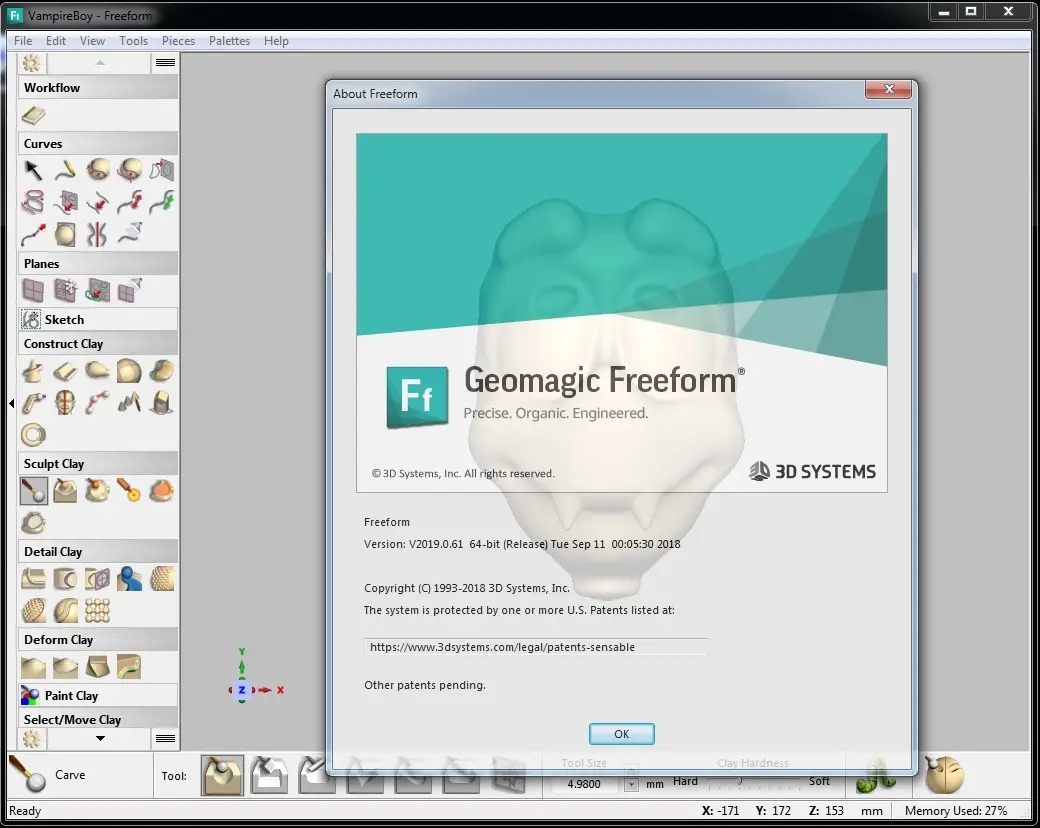Collapse the Detail Clay section
The width and height of the screenshot is (1040, 828).
pos(98,551)
